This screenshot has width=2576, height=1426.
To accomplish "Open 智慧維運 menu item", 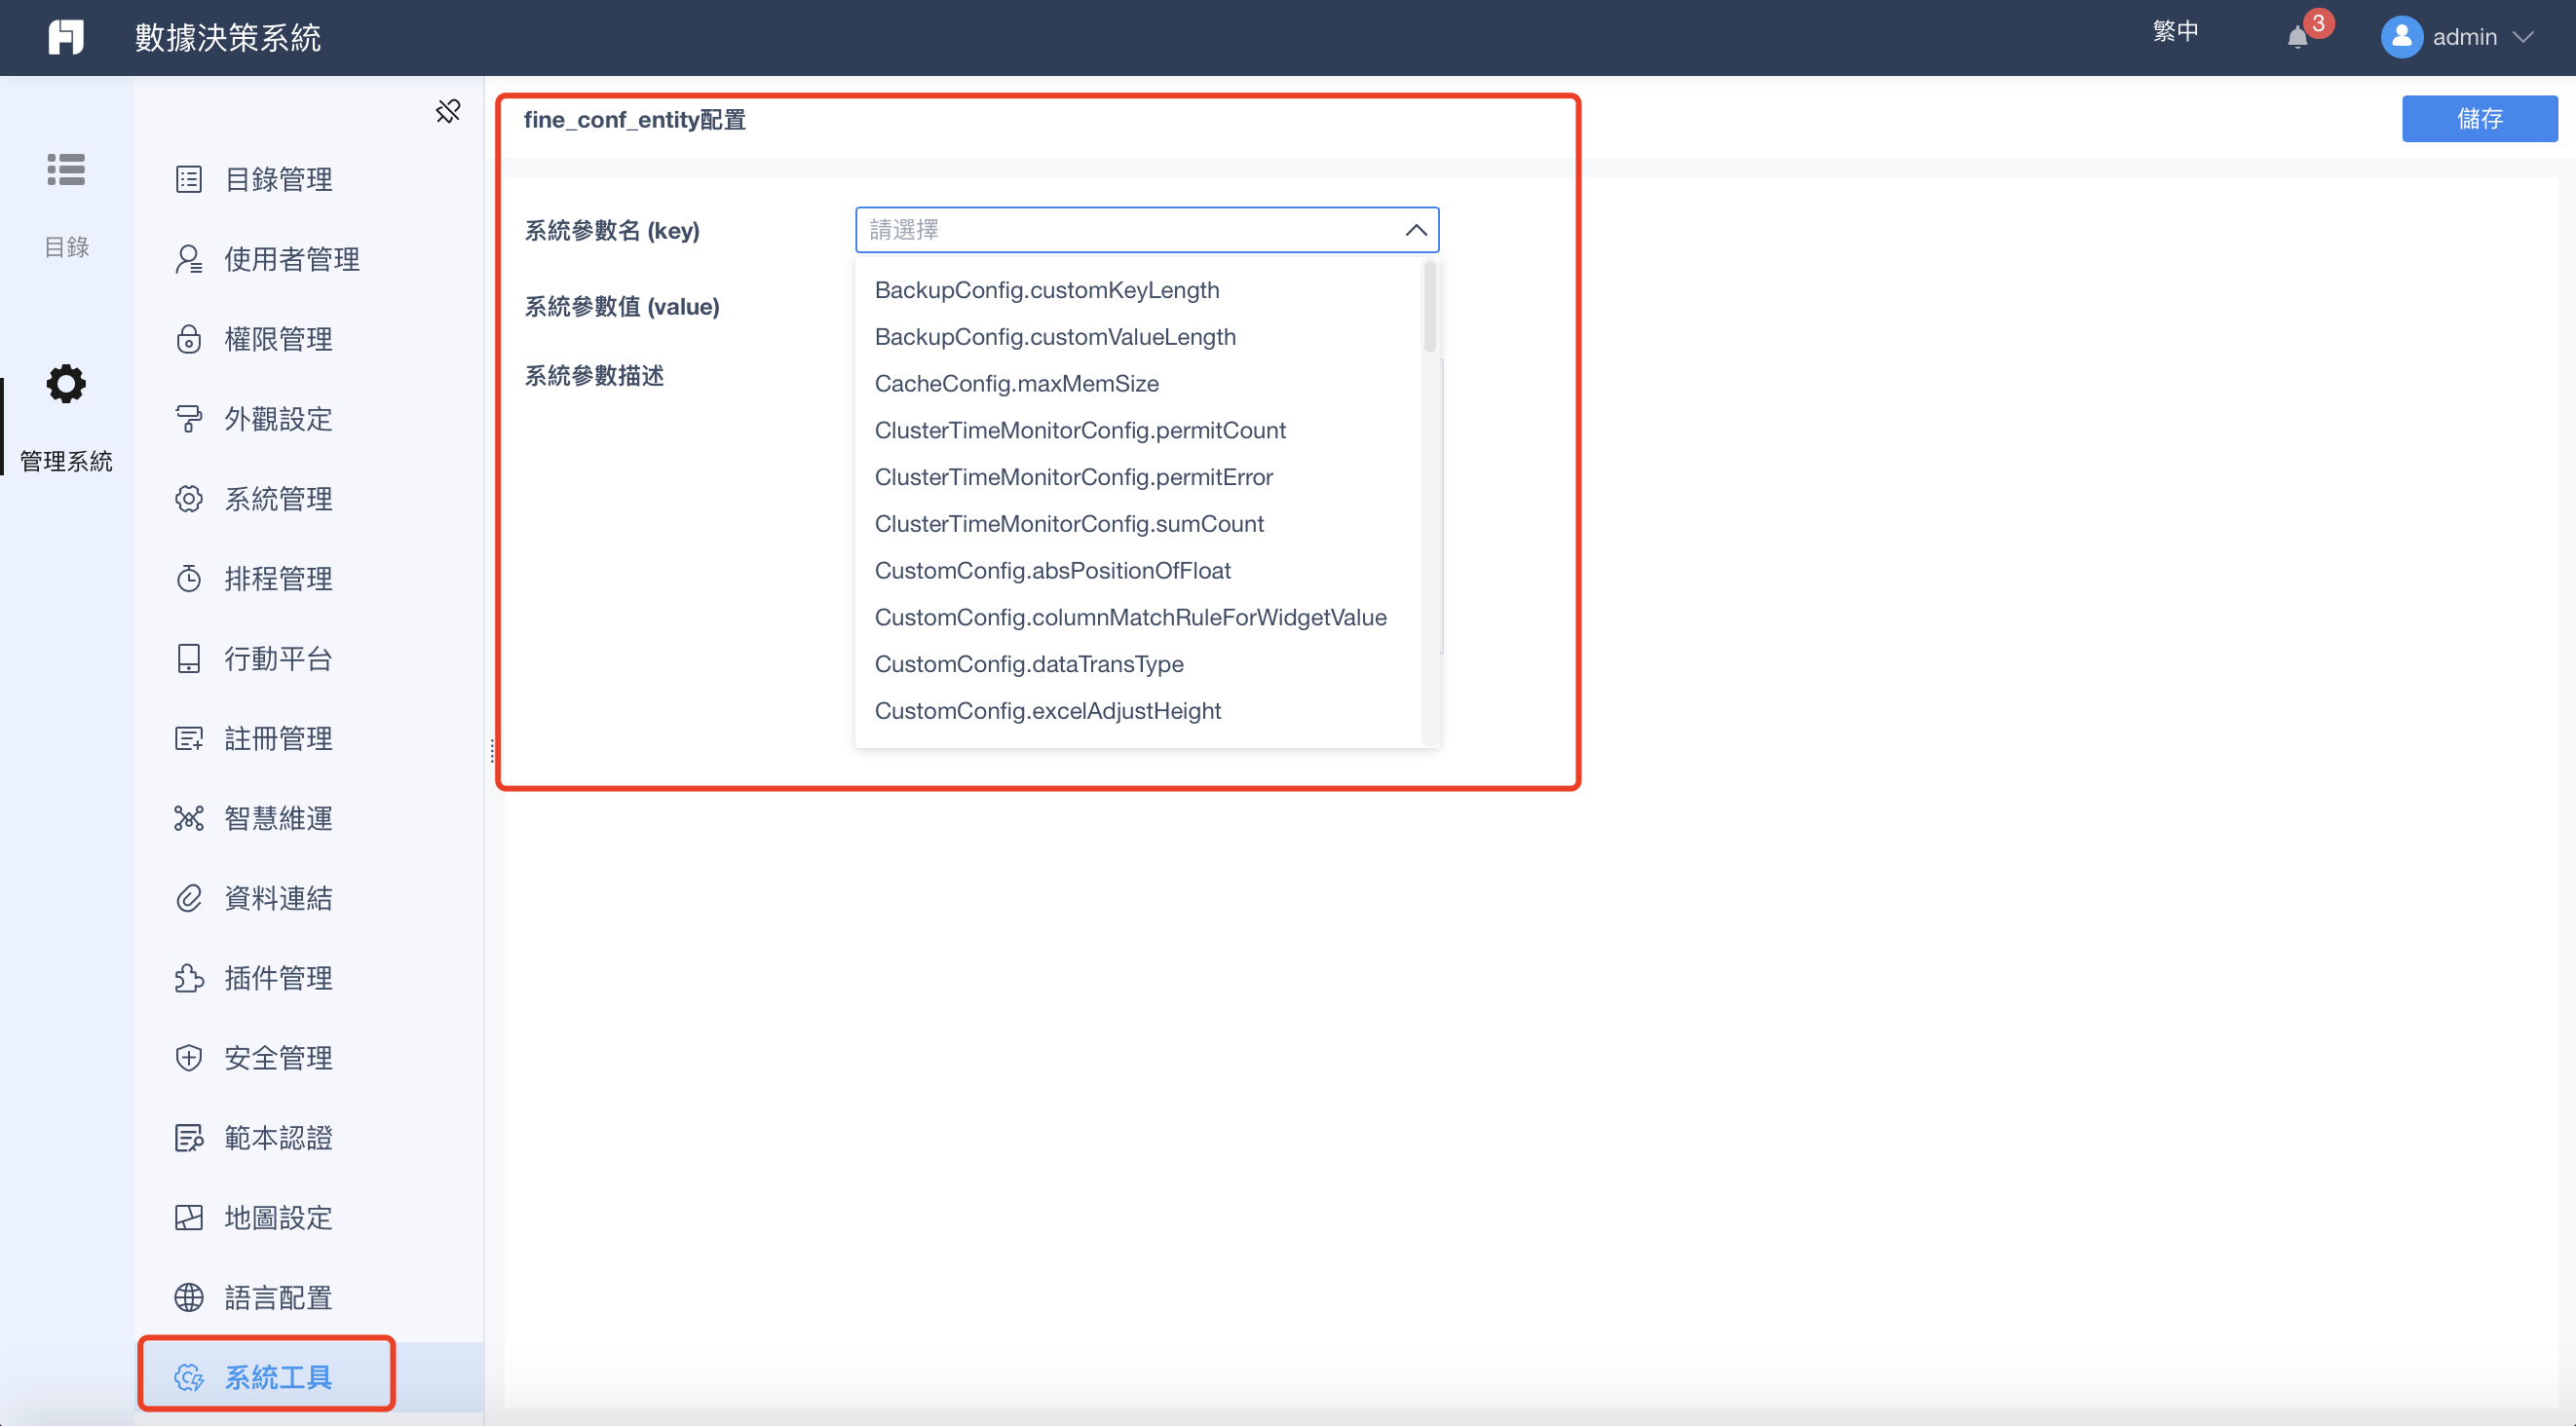I will tap(309, 818).
